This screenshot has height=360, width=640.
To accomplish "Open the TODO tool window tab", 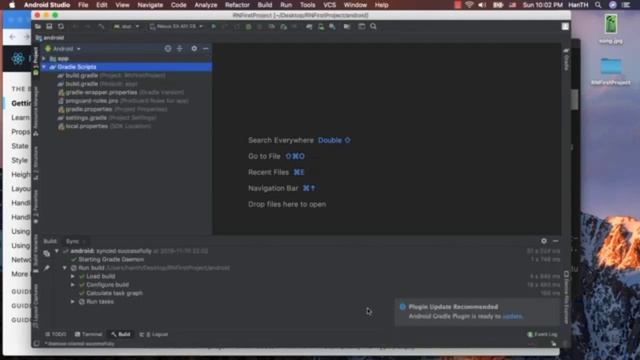I will pyautogui.click(x=56, y=334).
